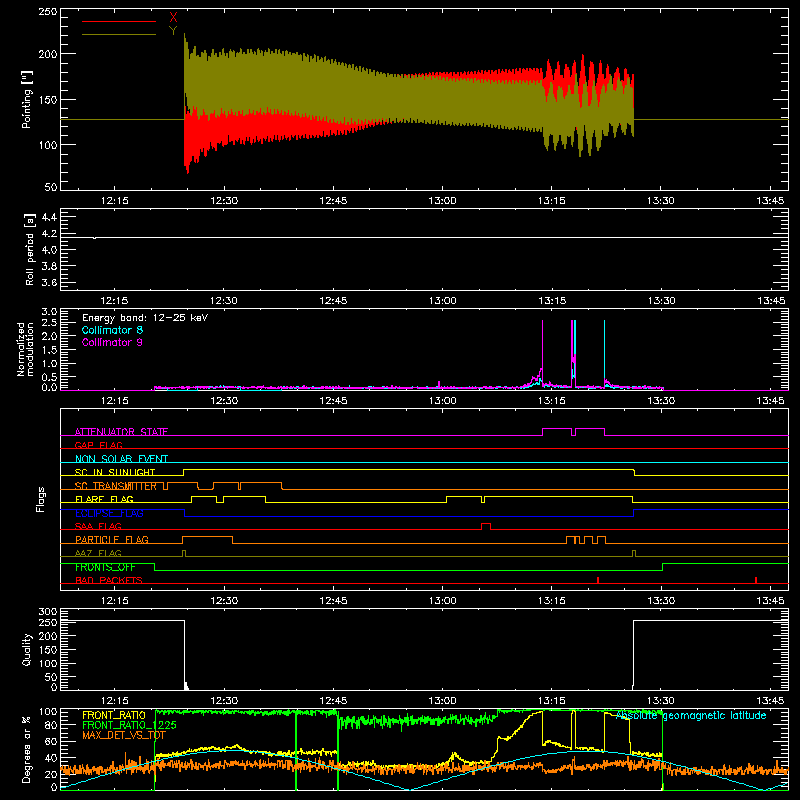Select the A47_FLAG label

[x=98, y=553]
